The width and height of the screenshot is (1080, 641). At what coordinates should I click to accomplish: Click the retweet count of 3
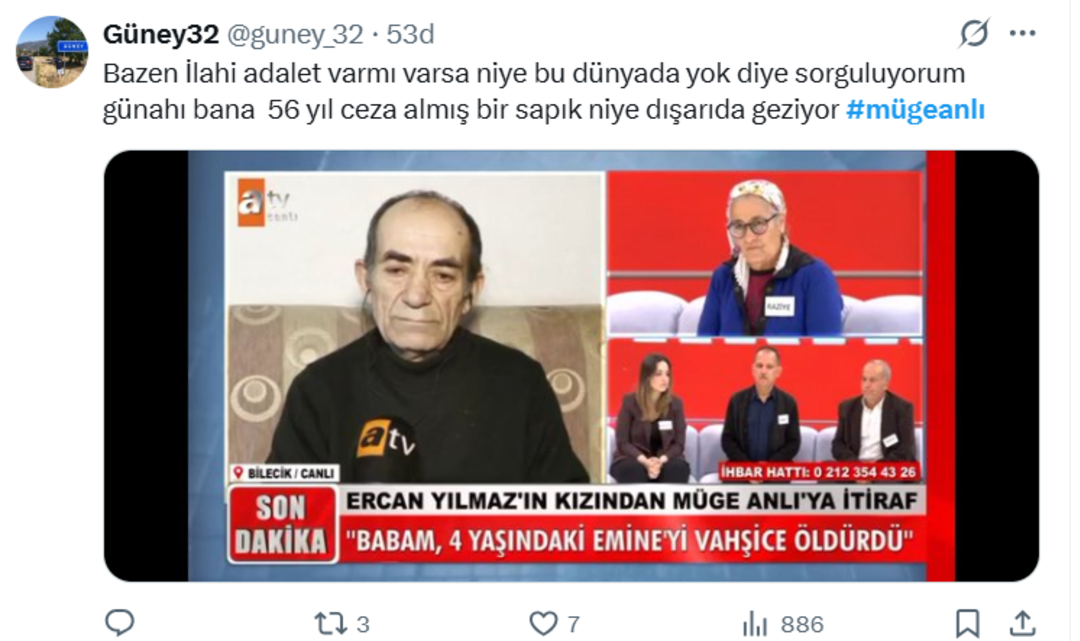pyautogui.click(x=363, y=624)
